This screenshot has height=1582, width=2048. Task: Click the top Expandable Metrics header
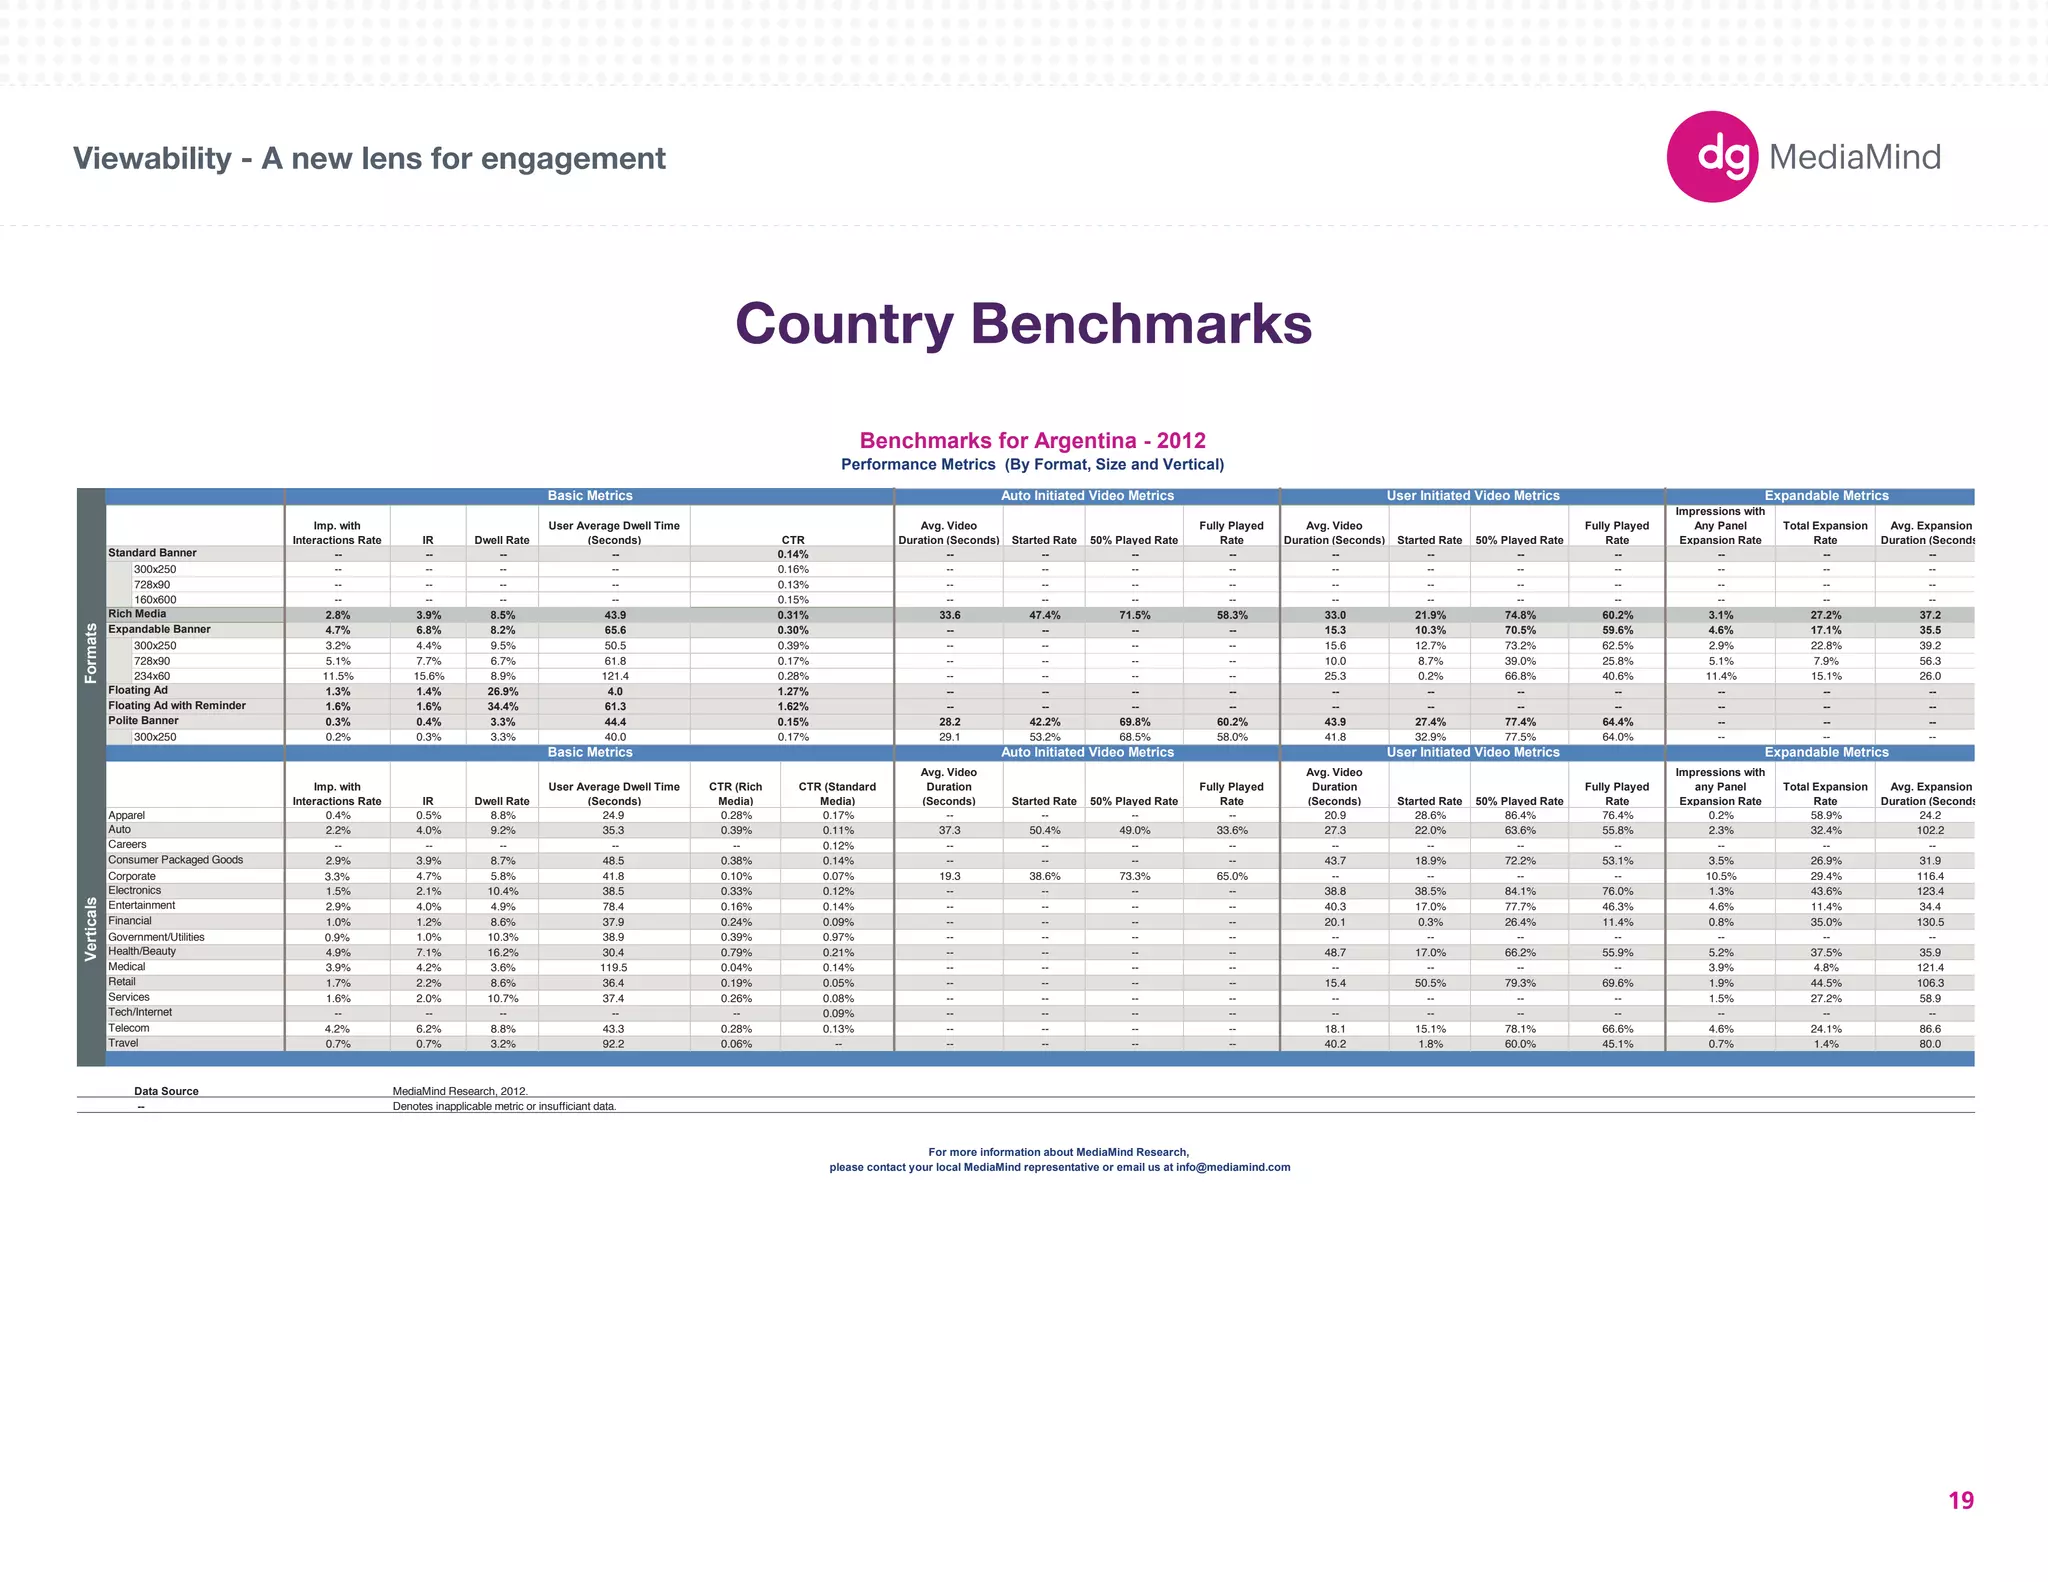point(1826,496)
